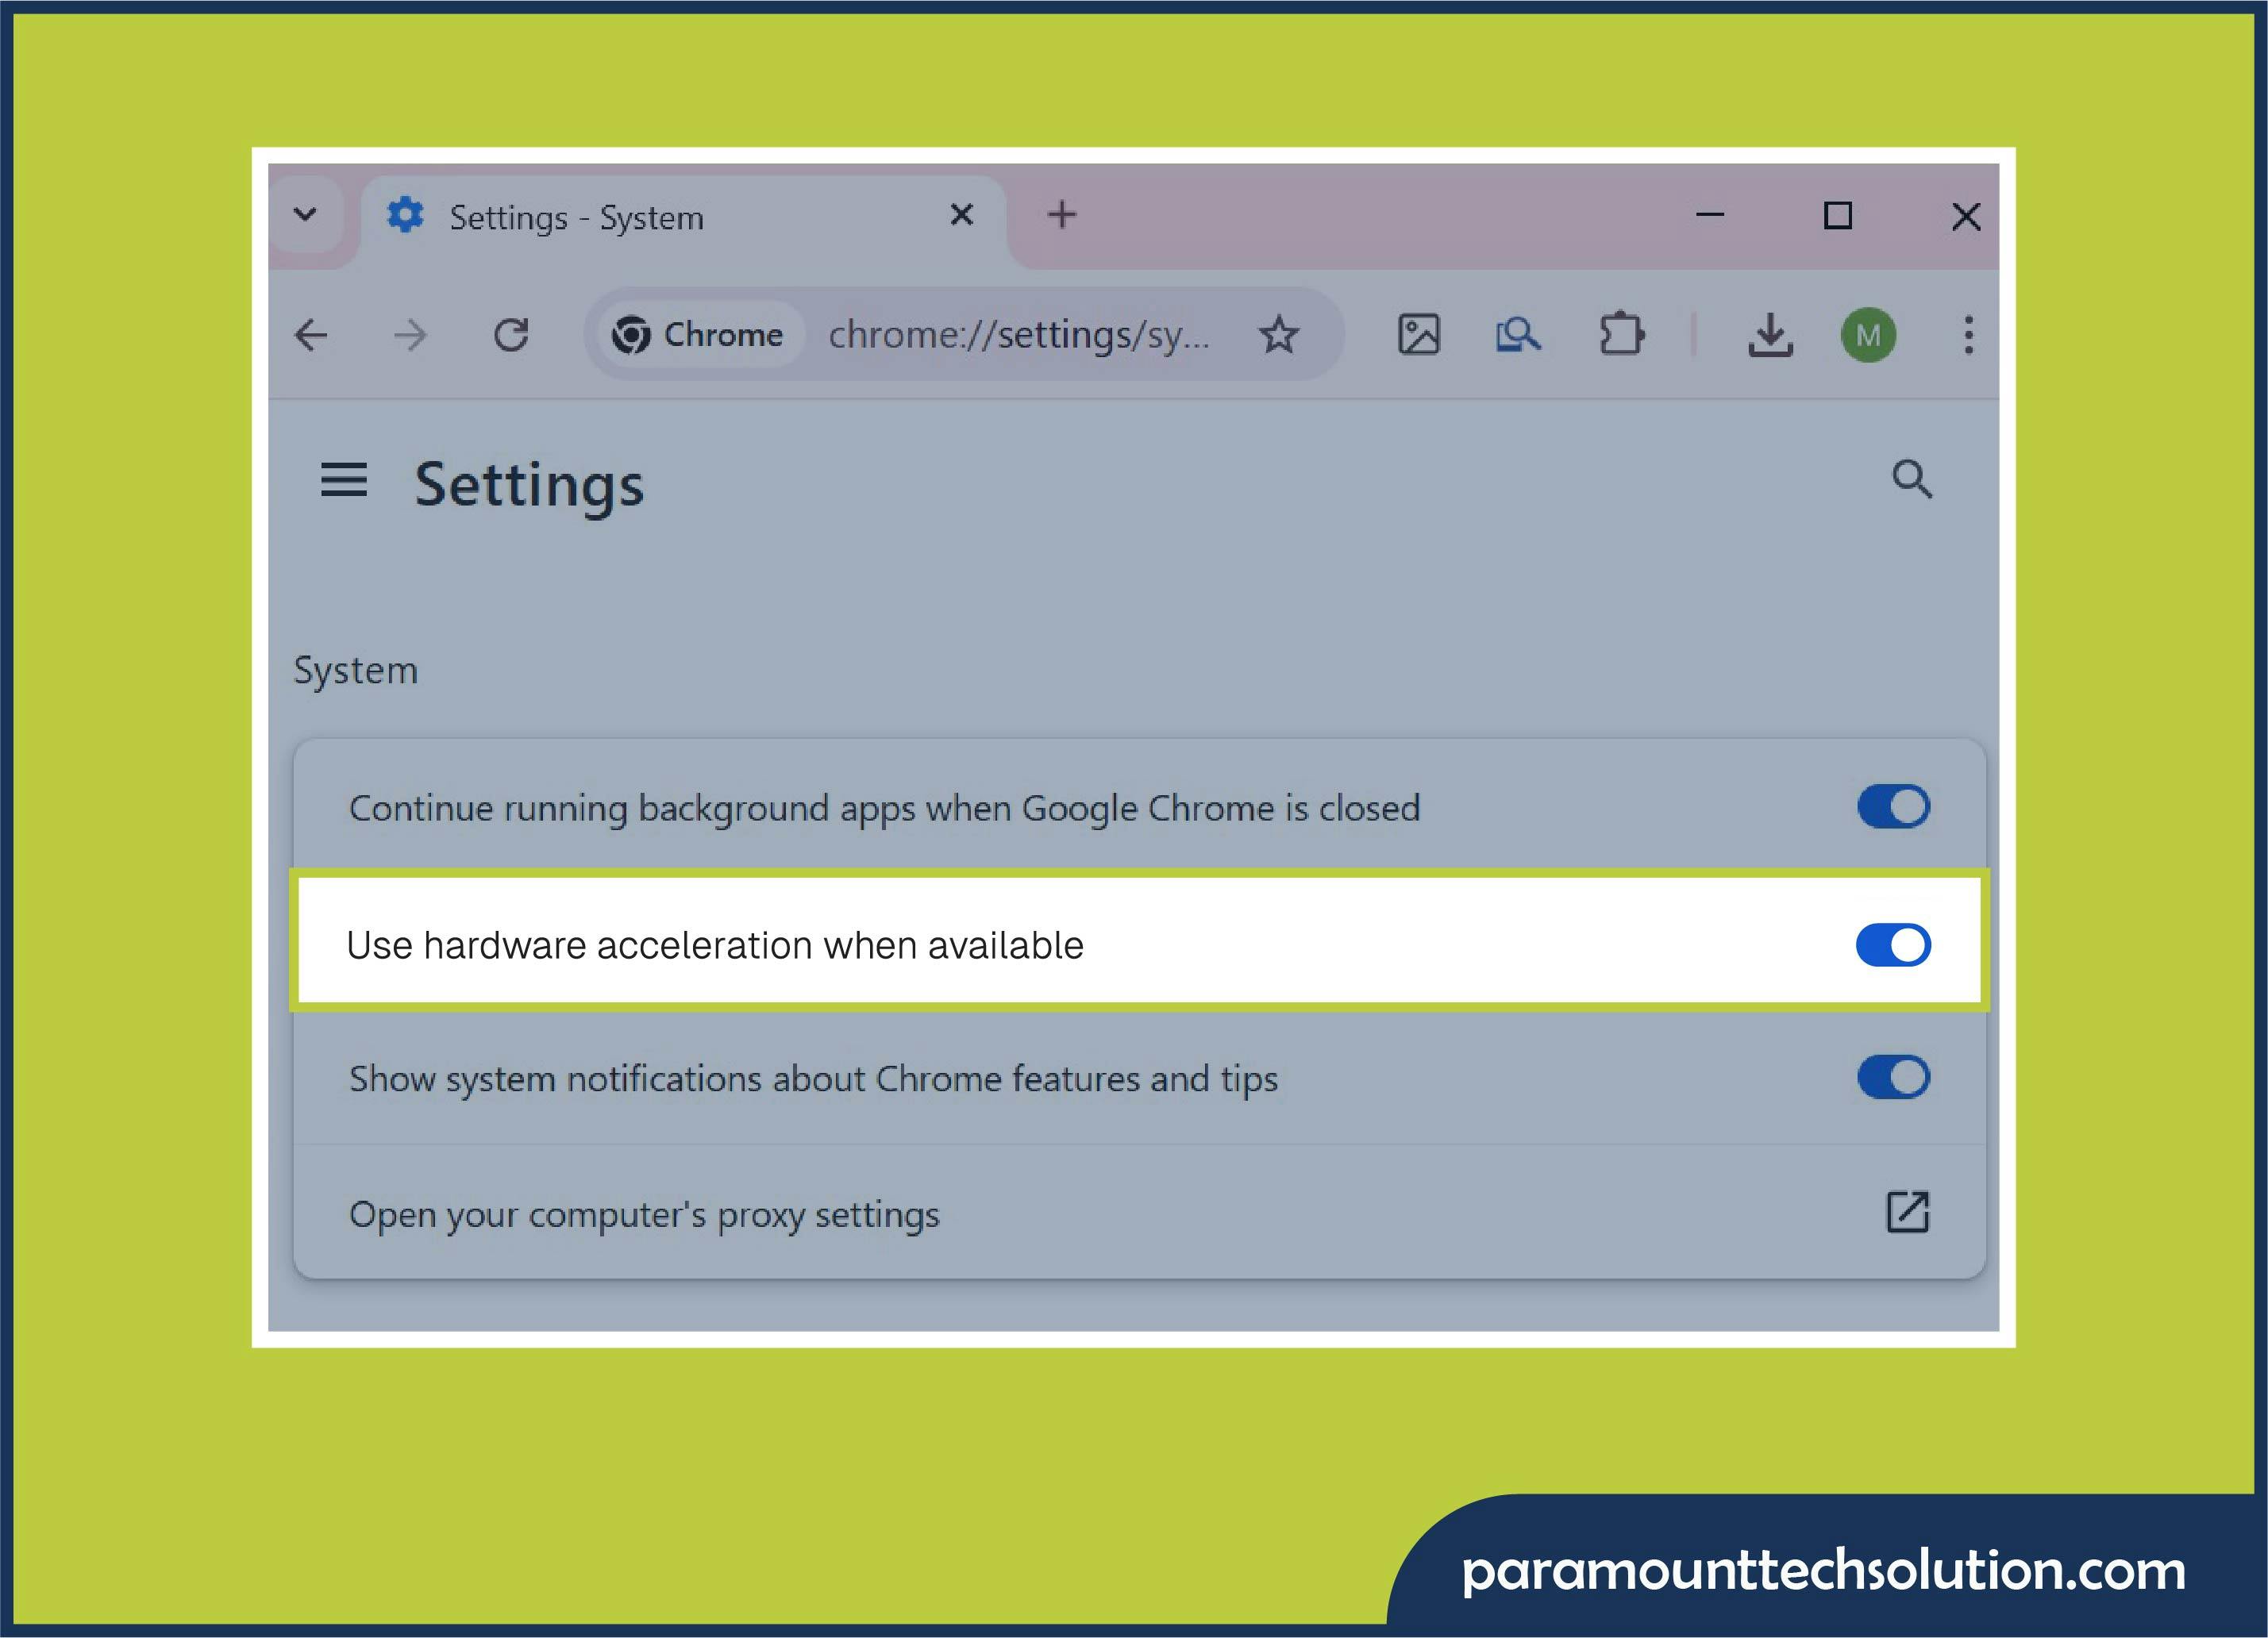The image size is (2268, 1638).
Task: Toggle Use hardware acceleration when available
Action: [x=1891, y=943]
